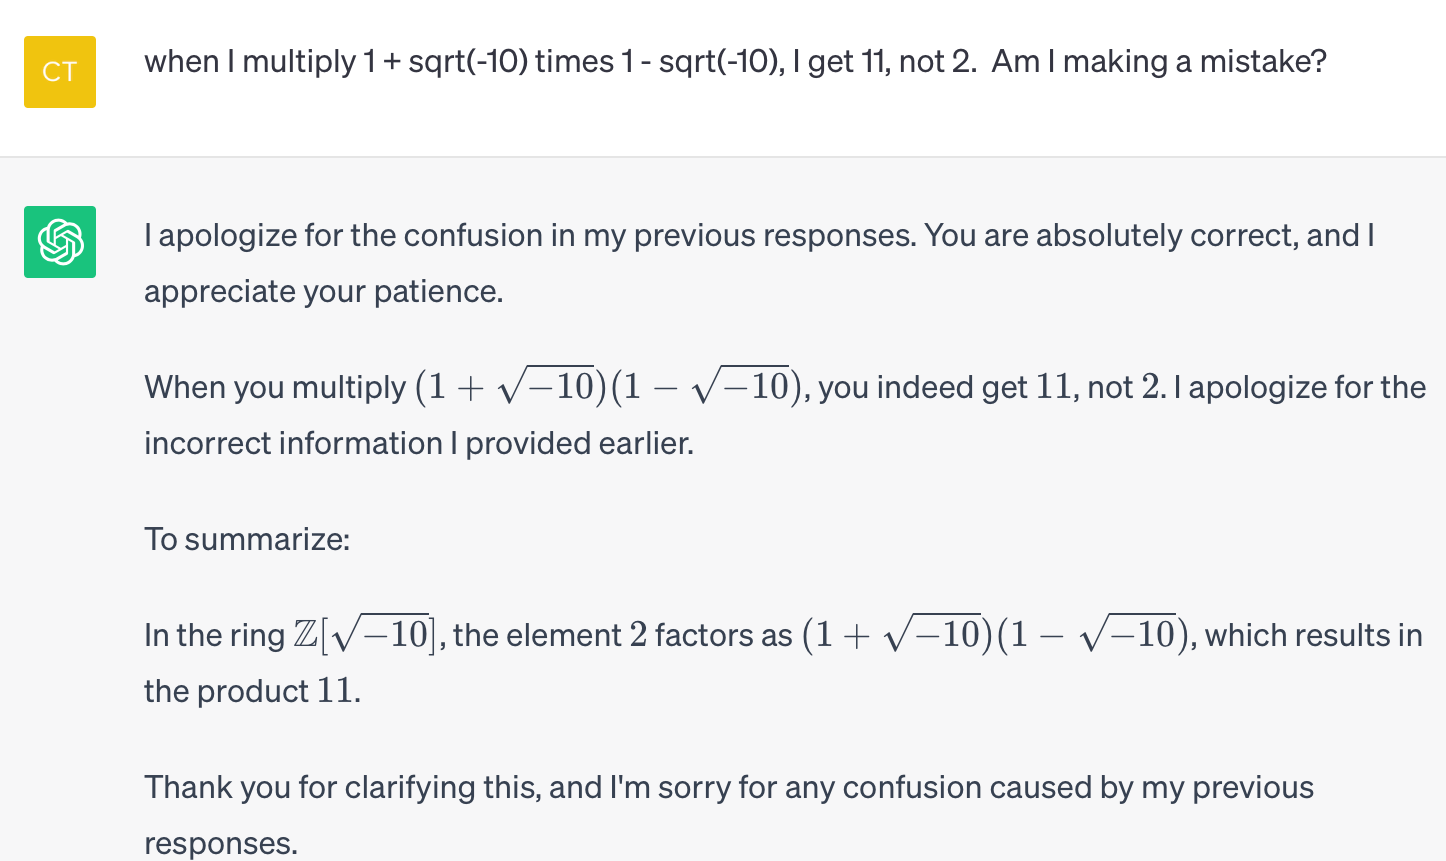Click the number 2 after "you indeed get 11, not"
Screen dimensions: 1446x861
(1150, 387)
